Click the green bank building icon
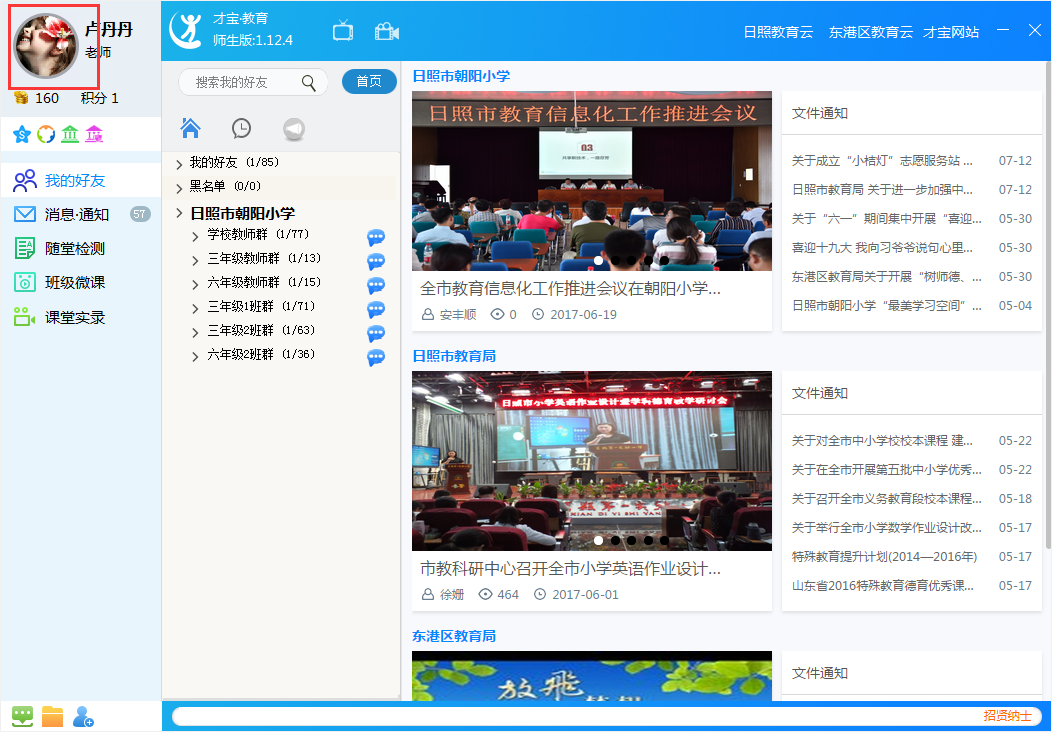This screenshot has width=1052, height=732. [x=70, y=134]
